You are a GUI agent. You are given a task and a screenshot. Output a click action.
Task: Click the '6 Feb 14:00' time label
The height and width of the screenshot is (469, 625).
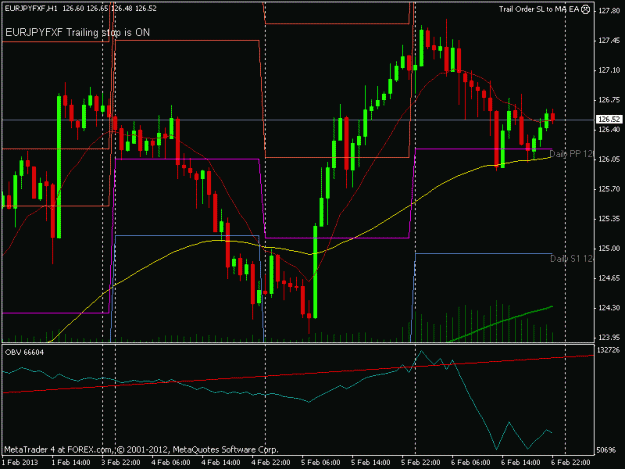tap(521, 463)
